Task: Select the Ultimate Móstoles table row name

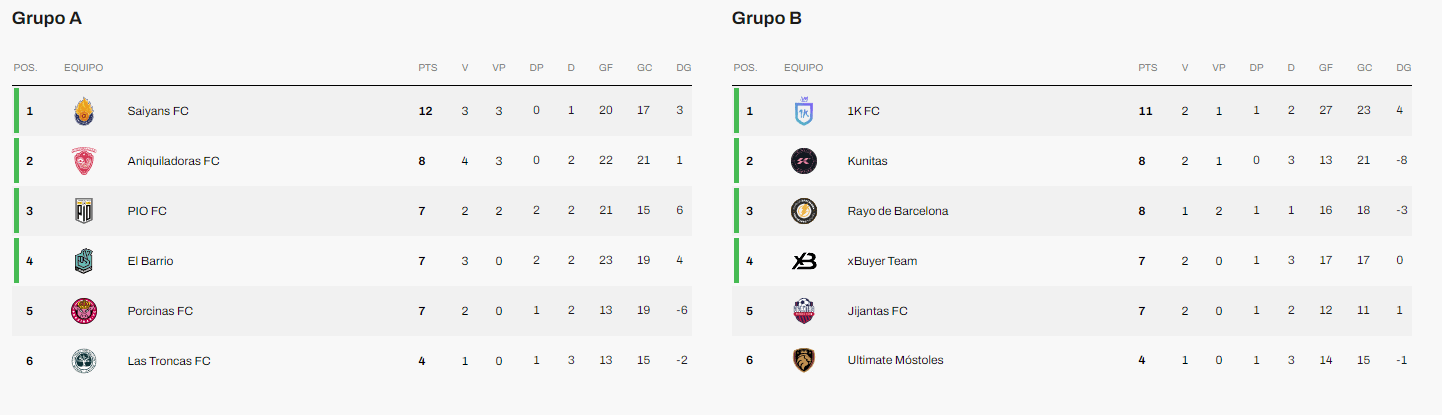Action: pyautogui.click(x=895, y=361)
